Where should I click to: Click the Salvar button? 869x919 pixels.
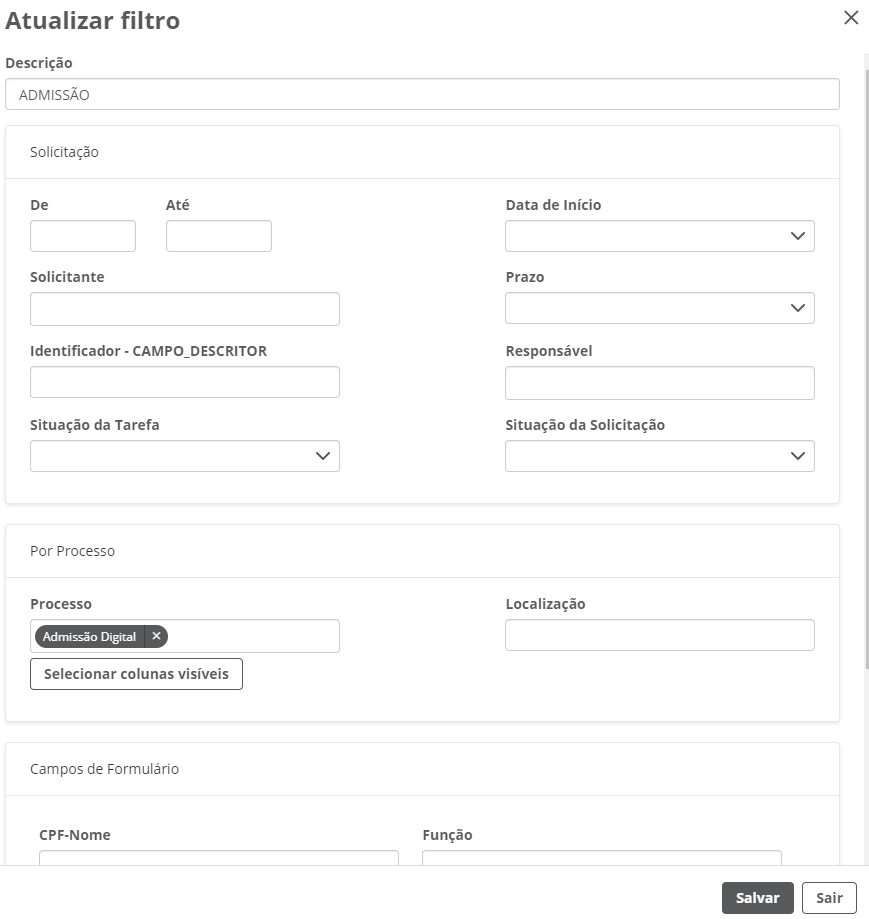click(x=757, y=898)
